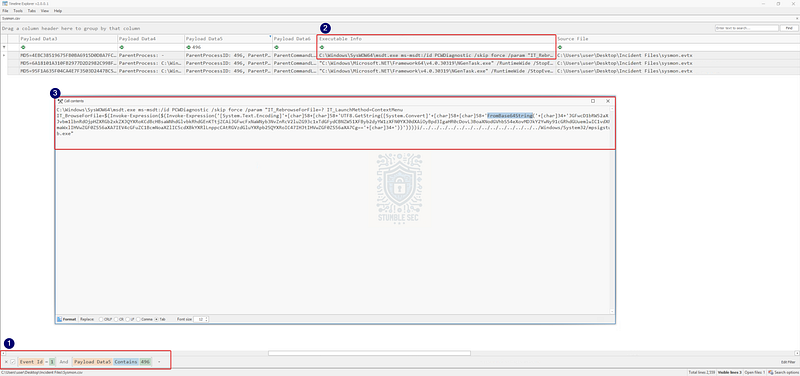The image size is (800, 376).
Task: Click the Payload Data6 column header
Action: 294,39
